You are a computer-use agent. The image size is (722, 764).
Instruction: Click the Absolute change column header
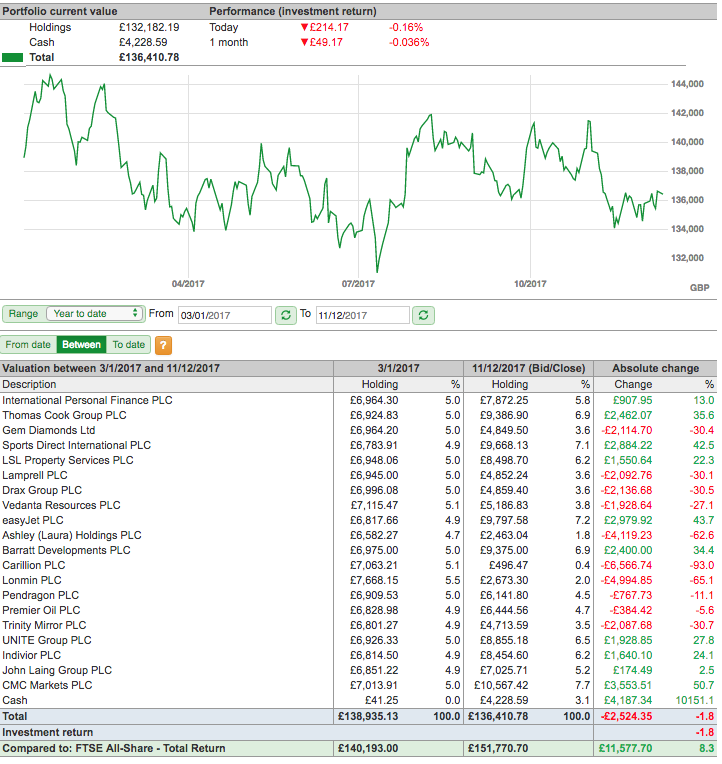tap(655, 368)
